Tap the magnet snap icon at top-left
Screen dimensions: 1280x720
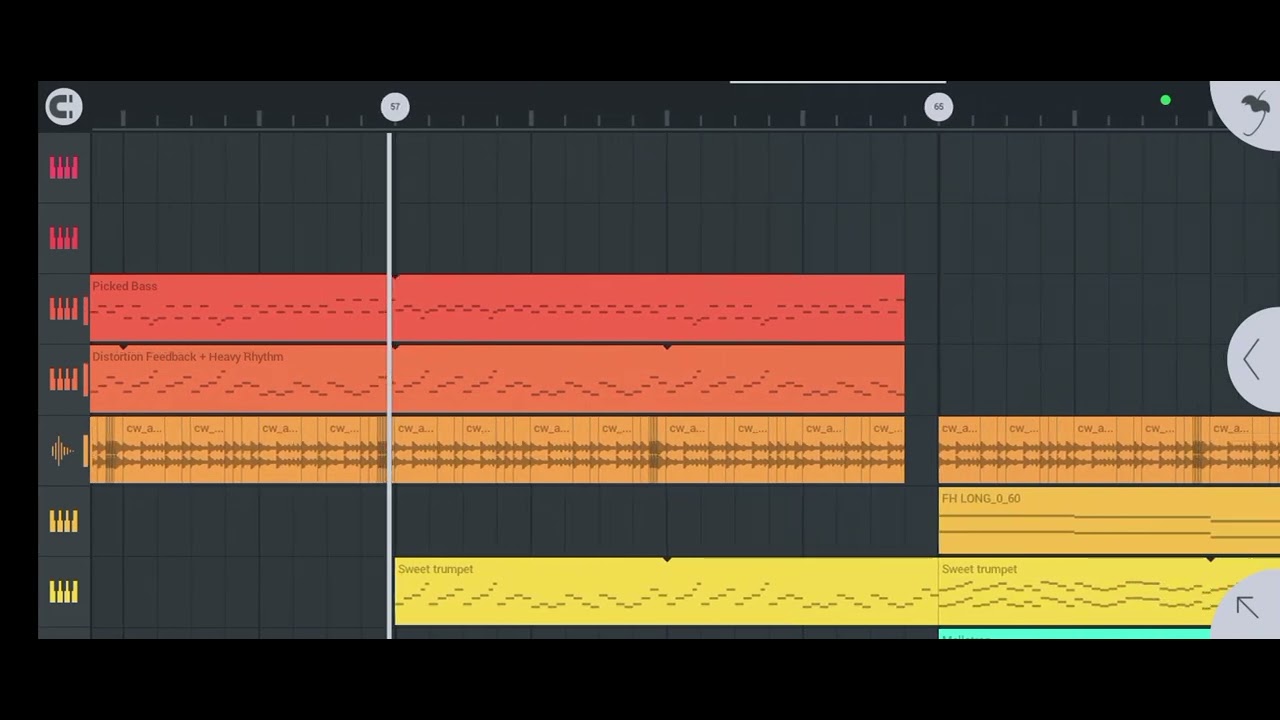(64, 106)
